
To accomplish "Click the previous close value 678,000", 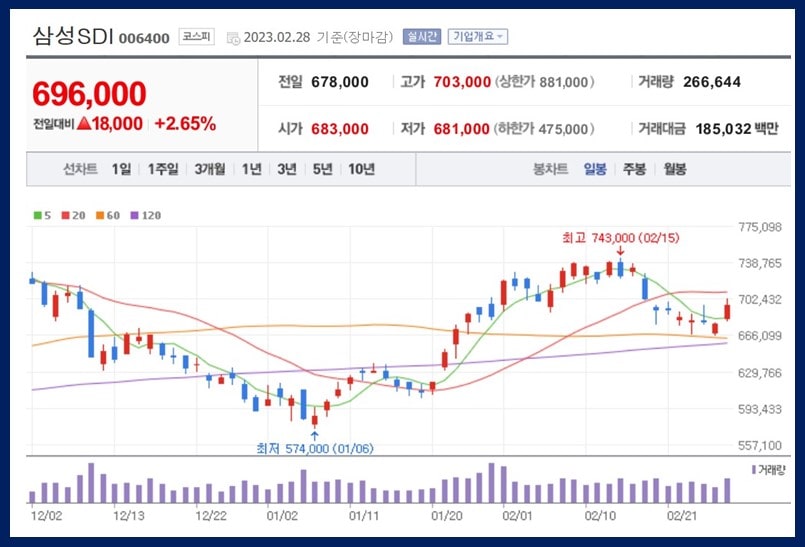I will [x=340, y=82].
